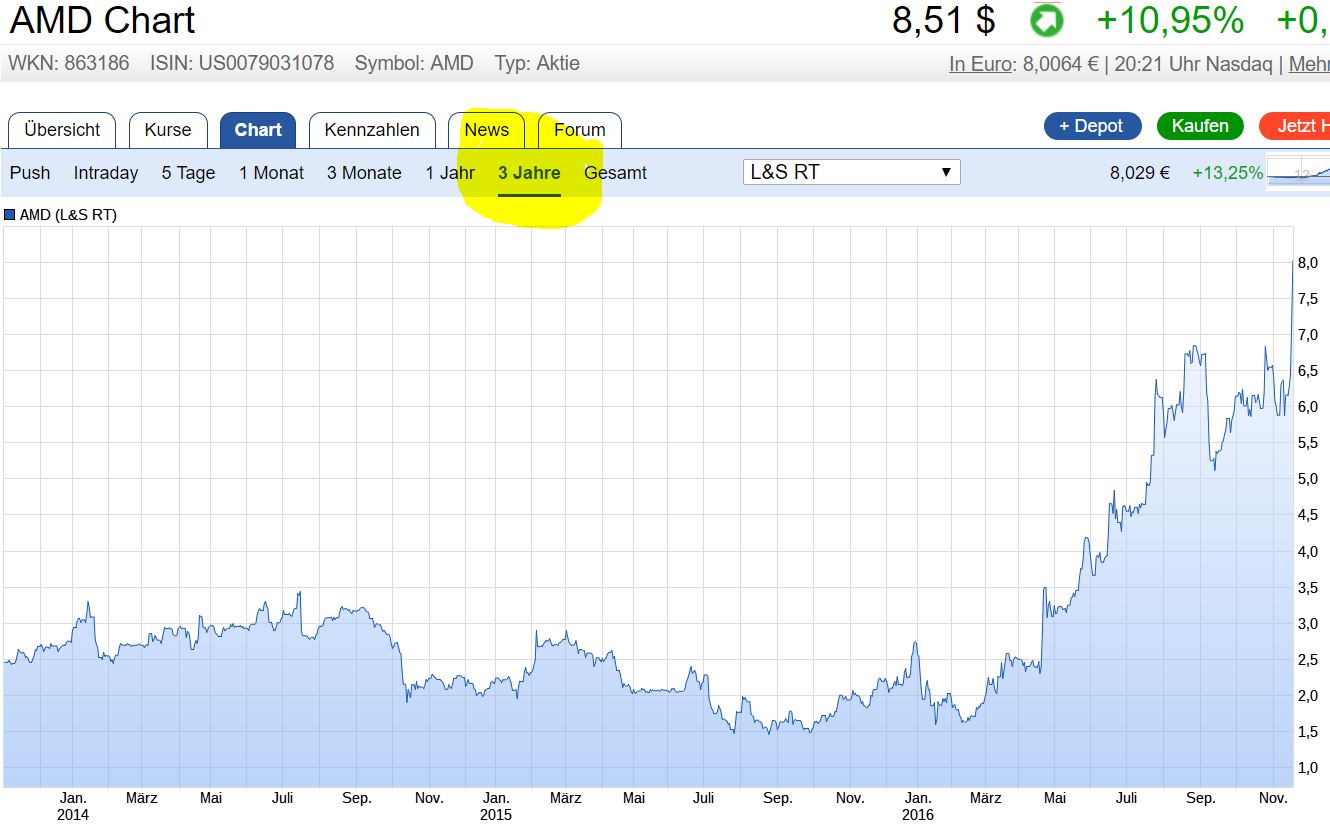Image resolution: width=1330 pixels, height=827 pixels.
Task: Click the Symbol: AMD text
Action: (x=414, y=63)
